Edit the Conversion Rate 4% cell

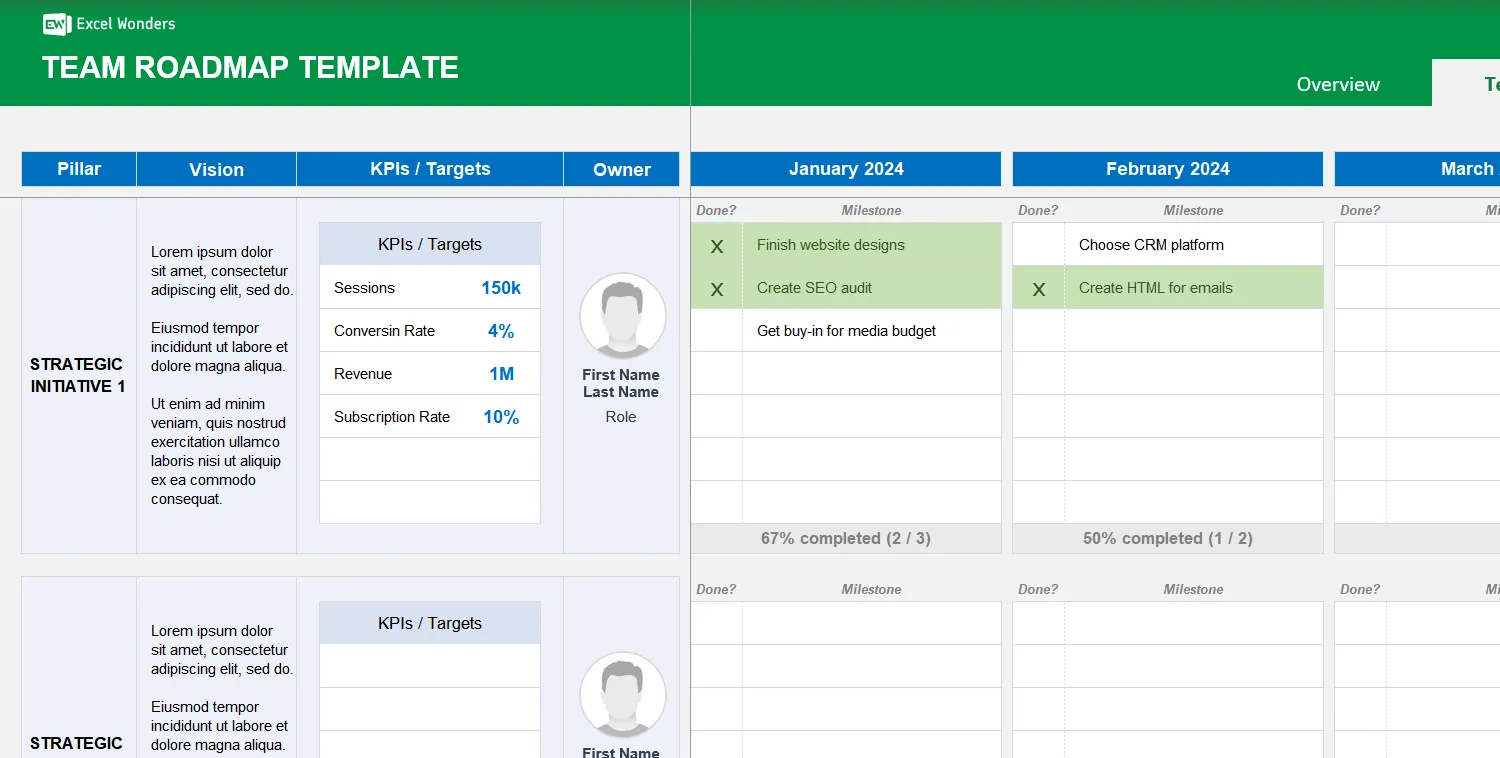coord(501,330)
